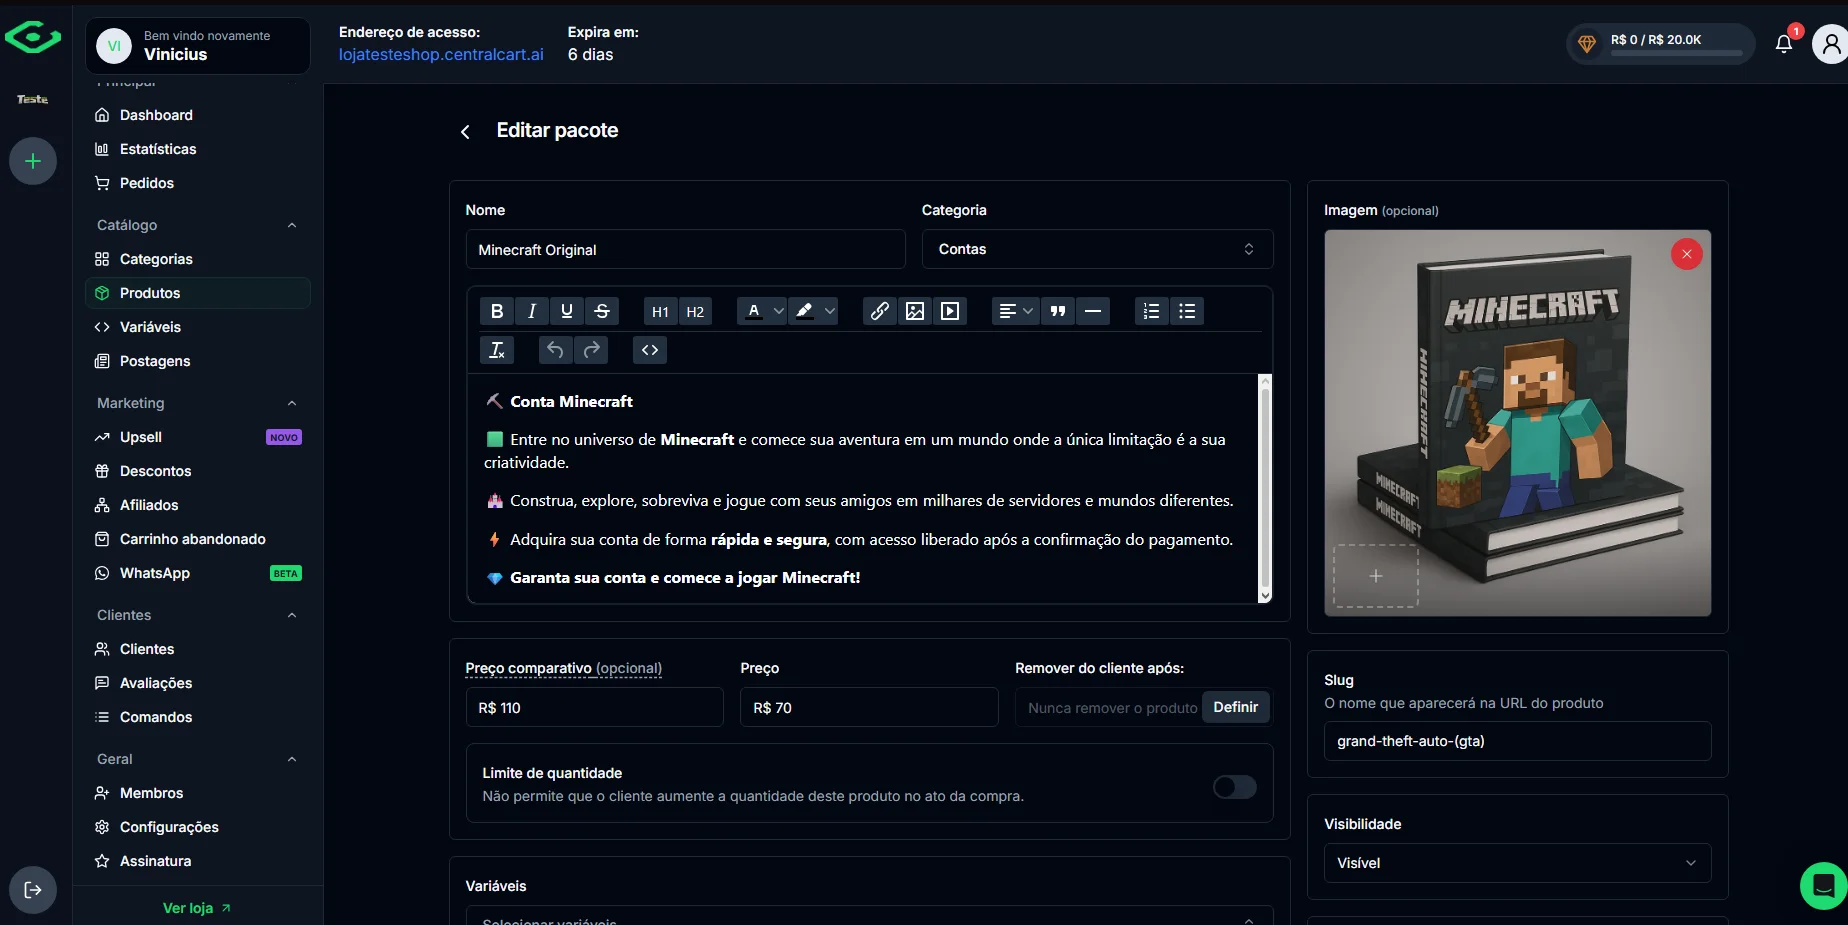Click the logout icon at bottom left
Image resolution: width=1848 pixels, height=925 pixels.
[33, 890]
